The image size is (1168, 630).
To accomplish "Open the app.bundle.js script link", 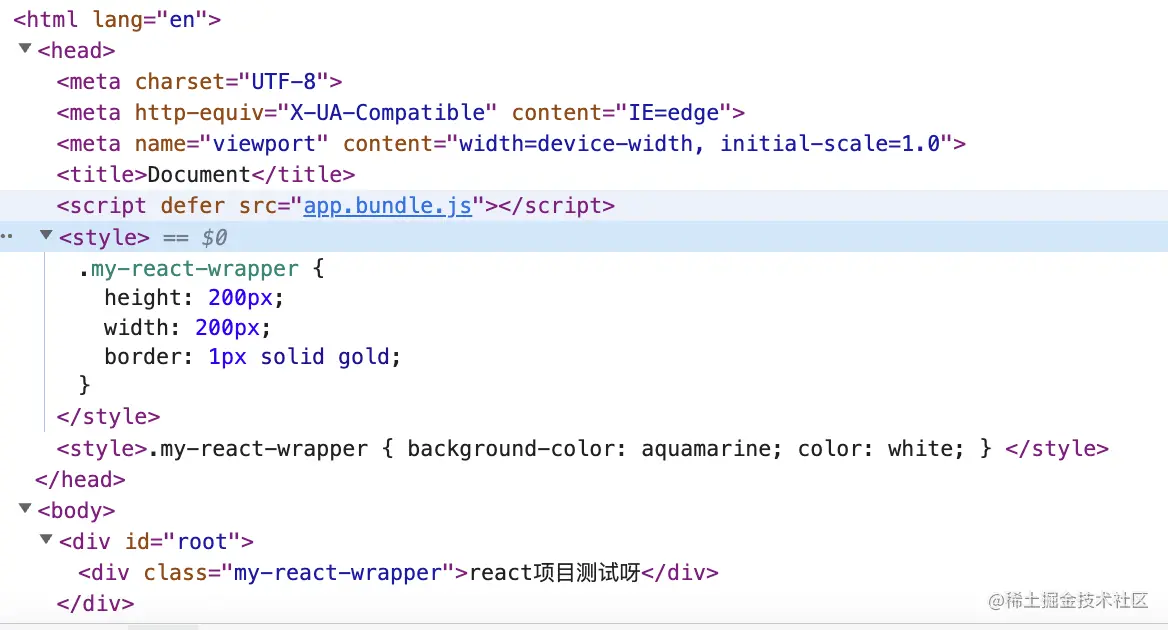I will (387, 206).
